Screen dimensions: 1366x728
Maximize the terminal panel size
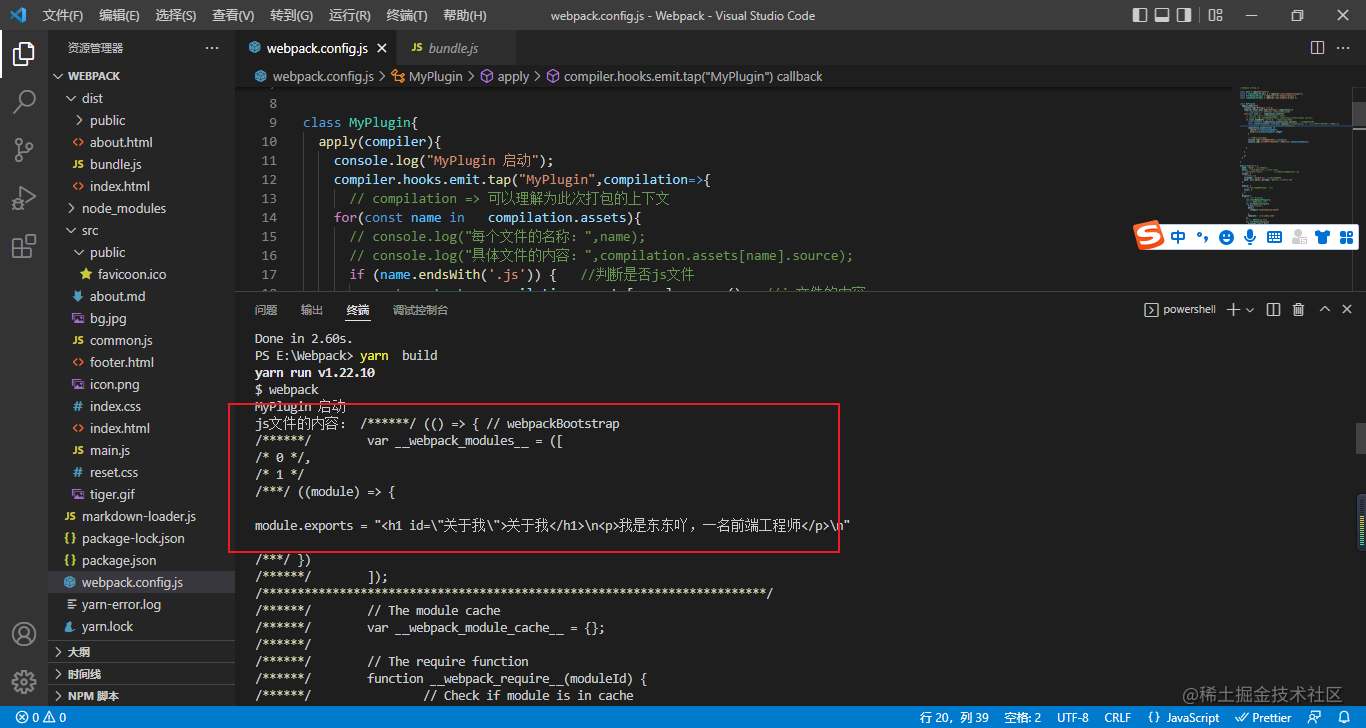[1325, 310]
